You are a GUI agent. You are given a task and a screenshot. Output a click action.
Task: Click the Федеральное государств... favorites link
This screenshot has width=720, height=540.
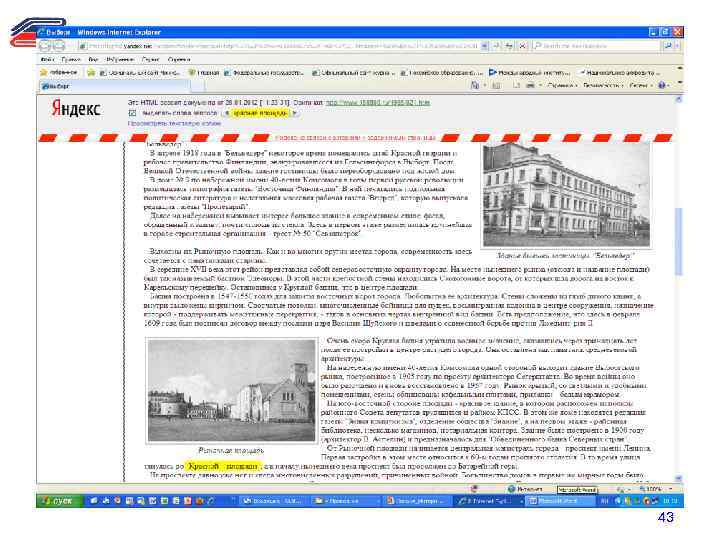[x=264, y=73]
